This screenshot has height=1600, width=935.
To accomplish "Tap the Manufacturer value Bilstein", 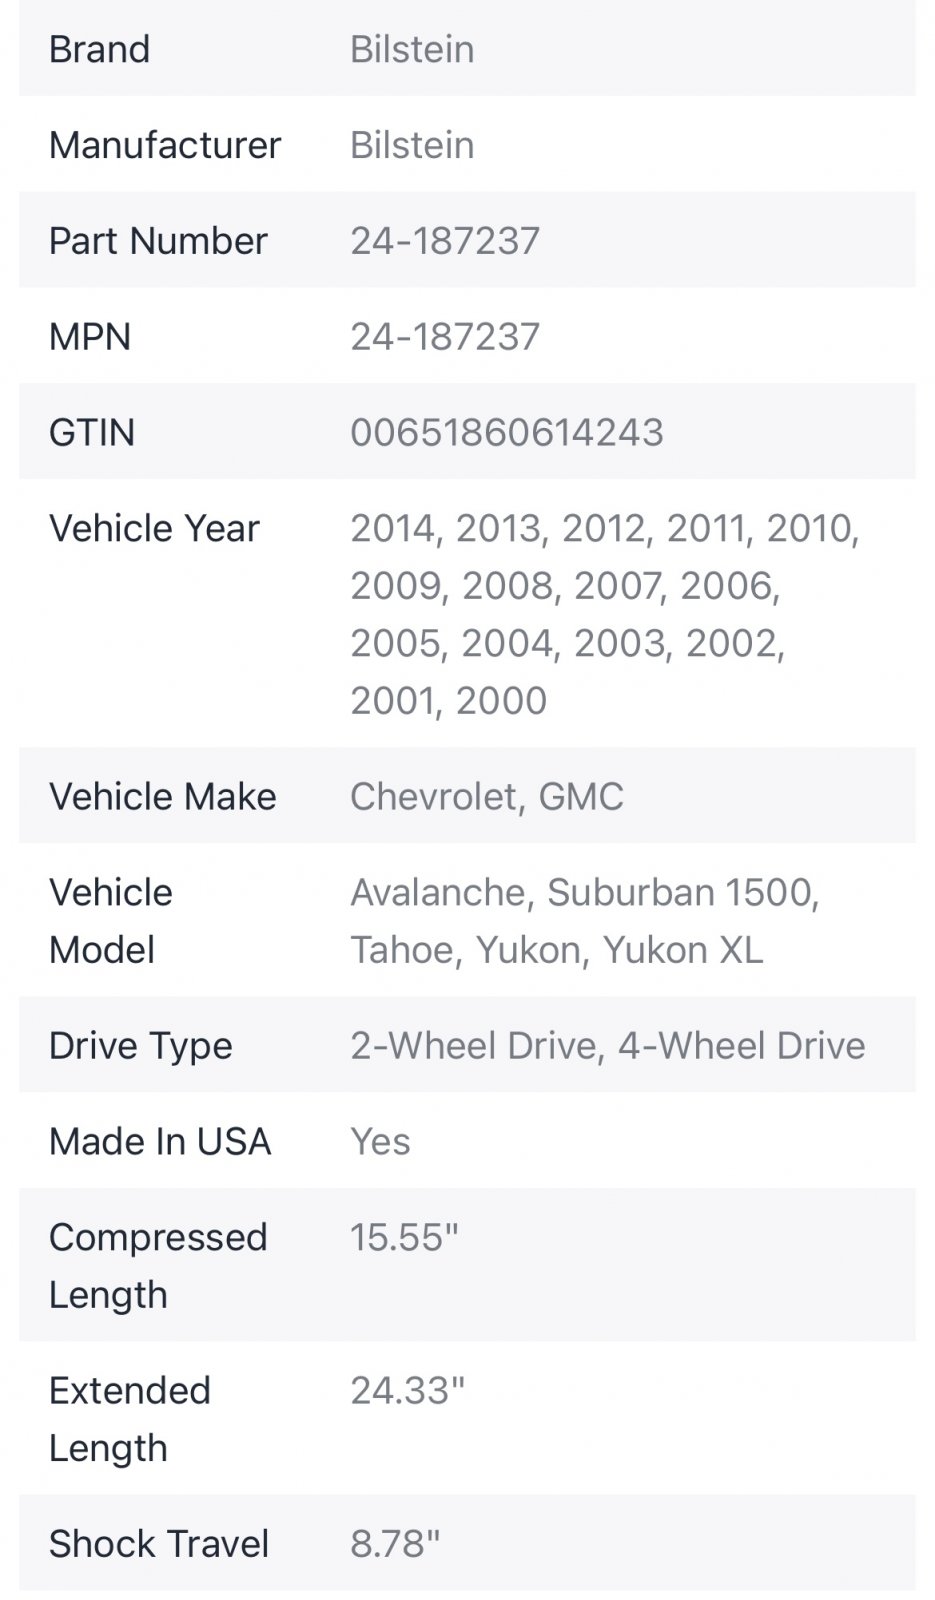I will pos(412,145).
